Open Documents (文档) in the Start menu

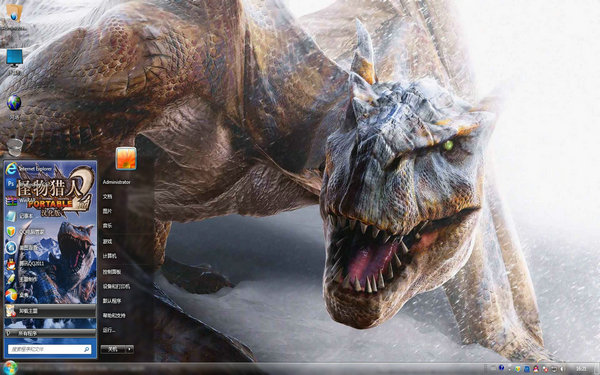tap(107, 196)
